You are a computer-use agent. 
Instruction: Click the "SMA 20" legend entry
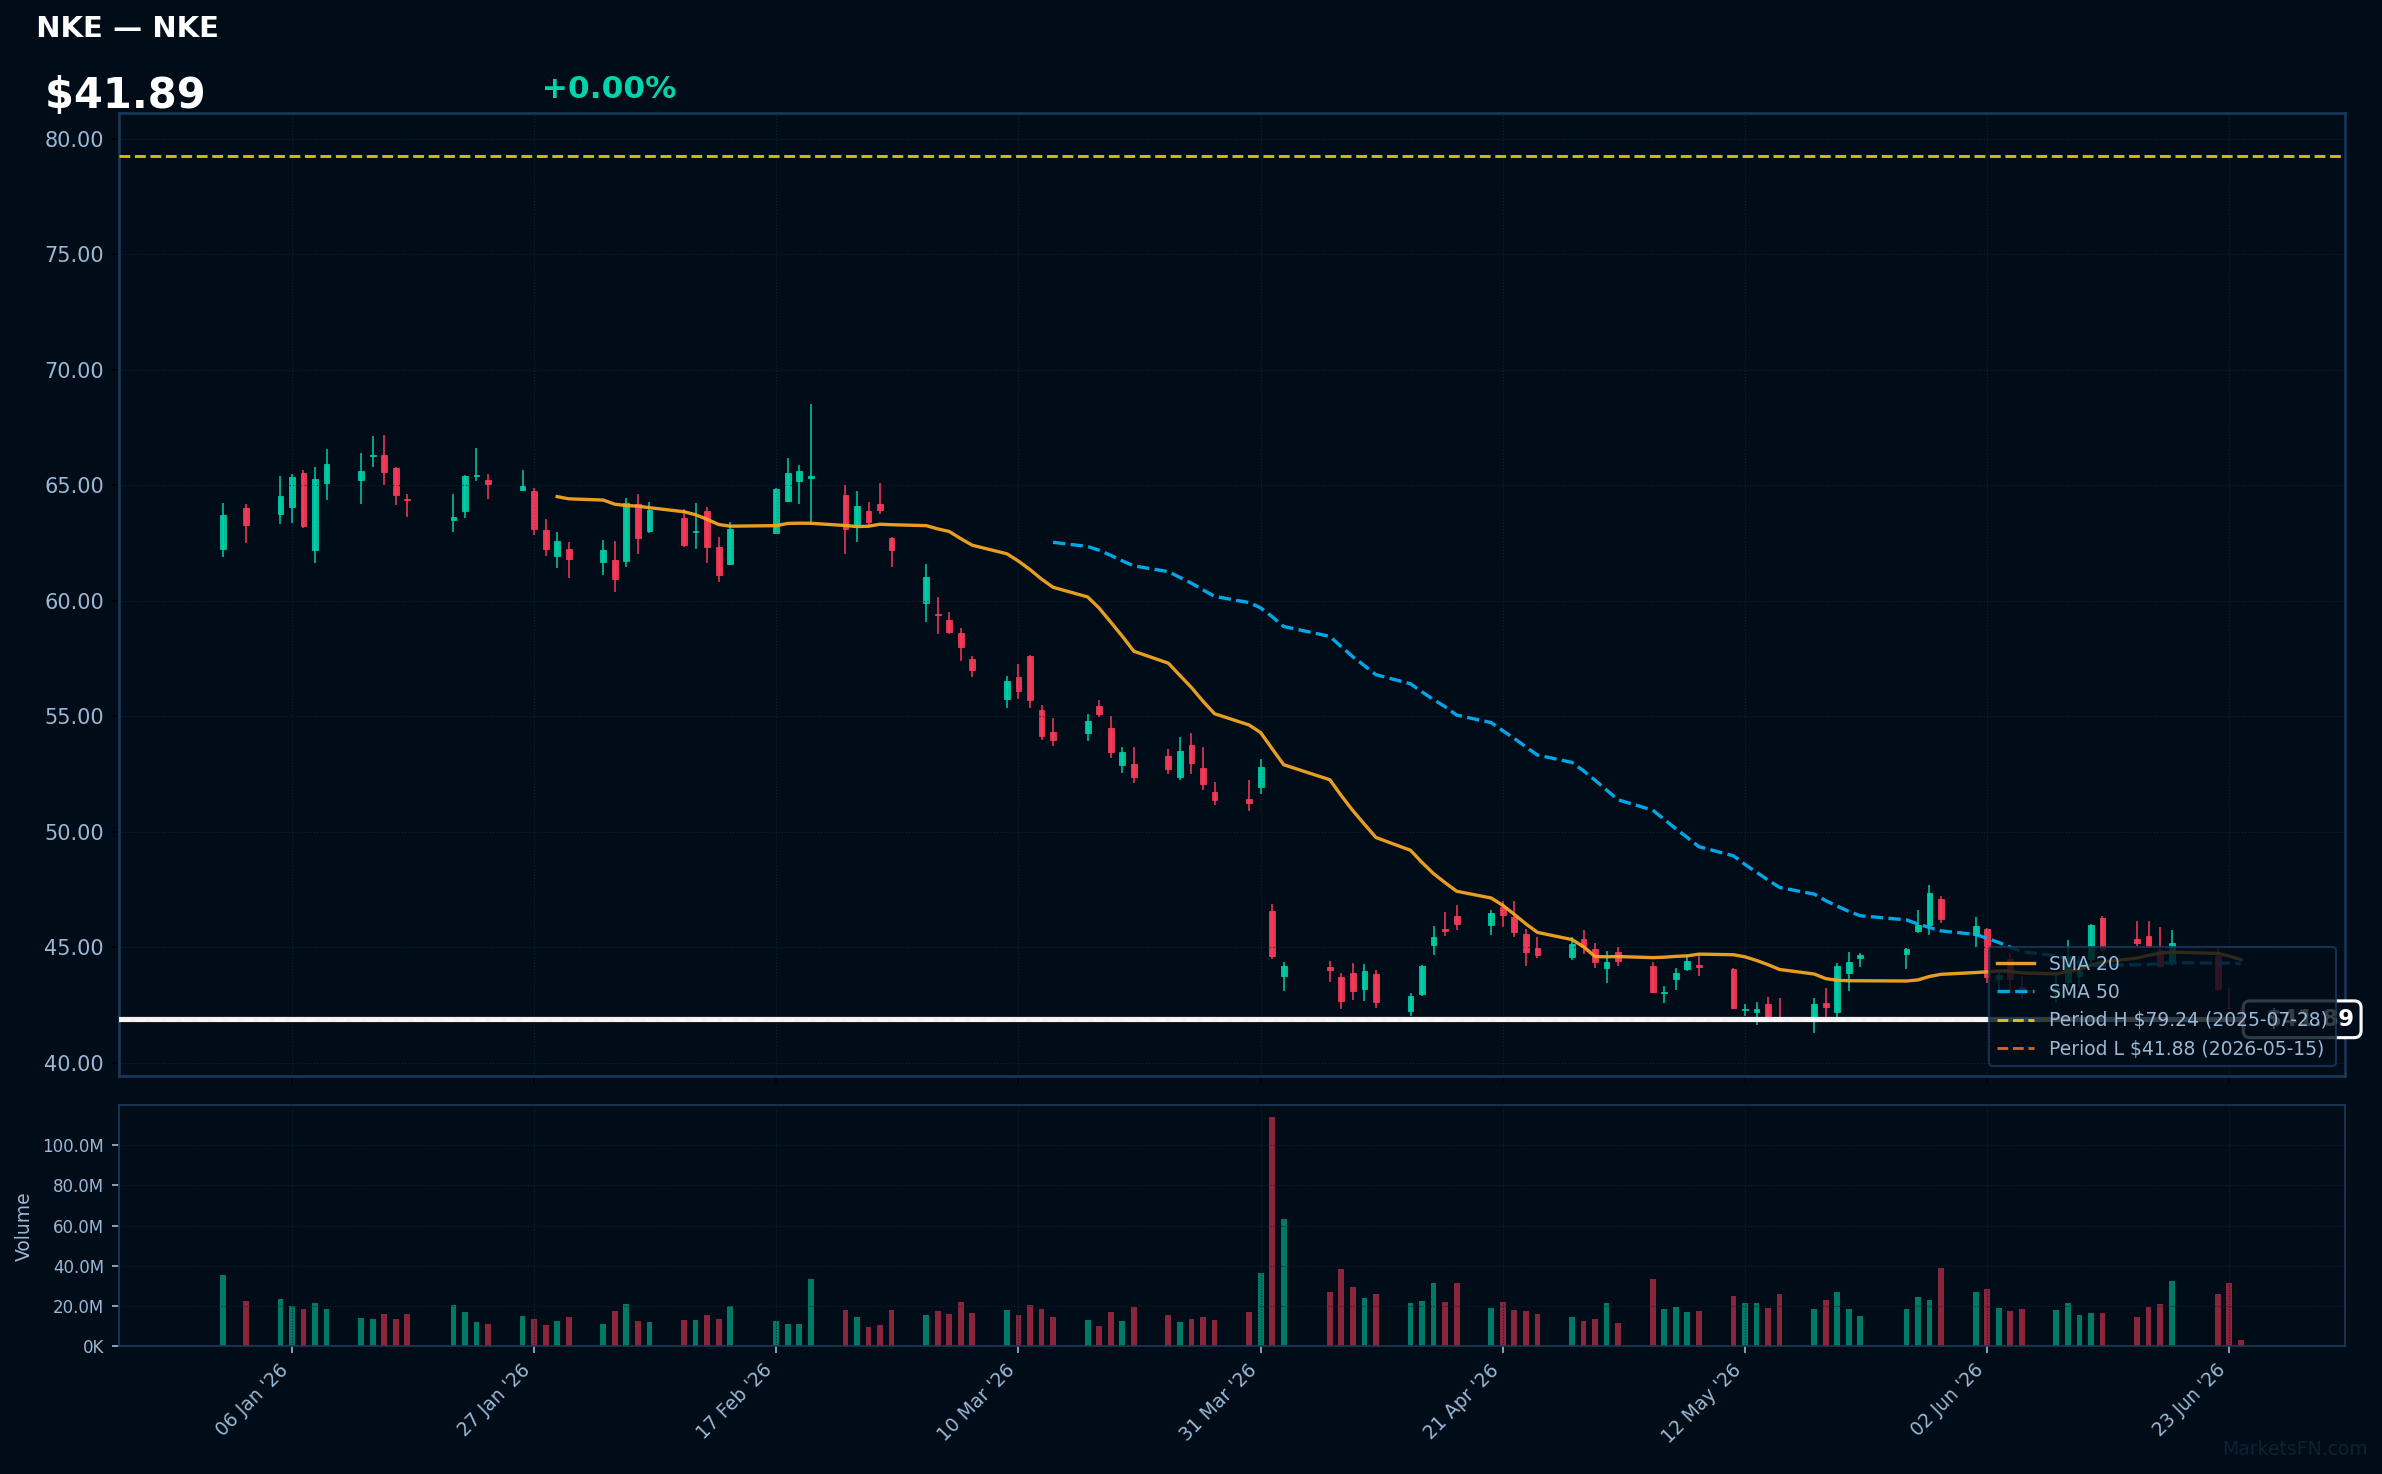pos(2058,964)
